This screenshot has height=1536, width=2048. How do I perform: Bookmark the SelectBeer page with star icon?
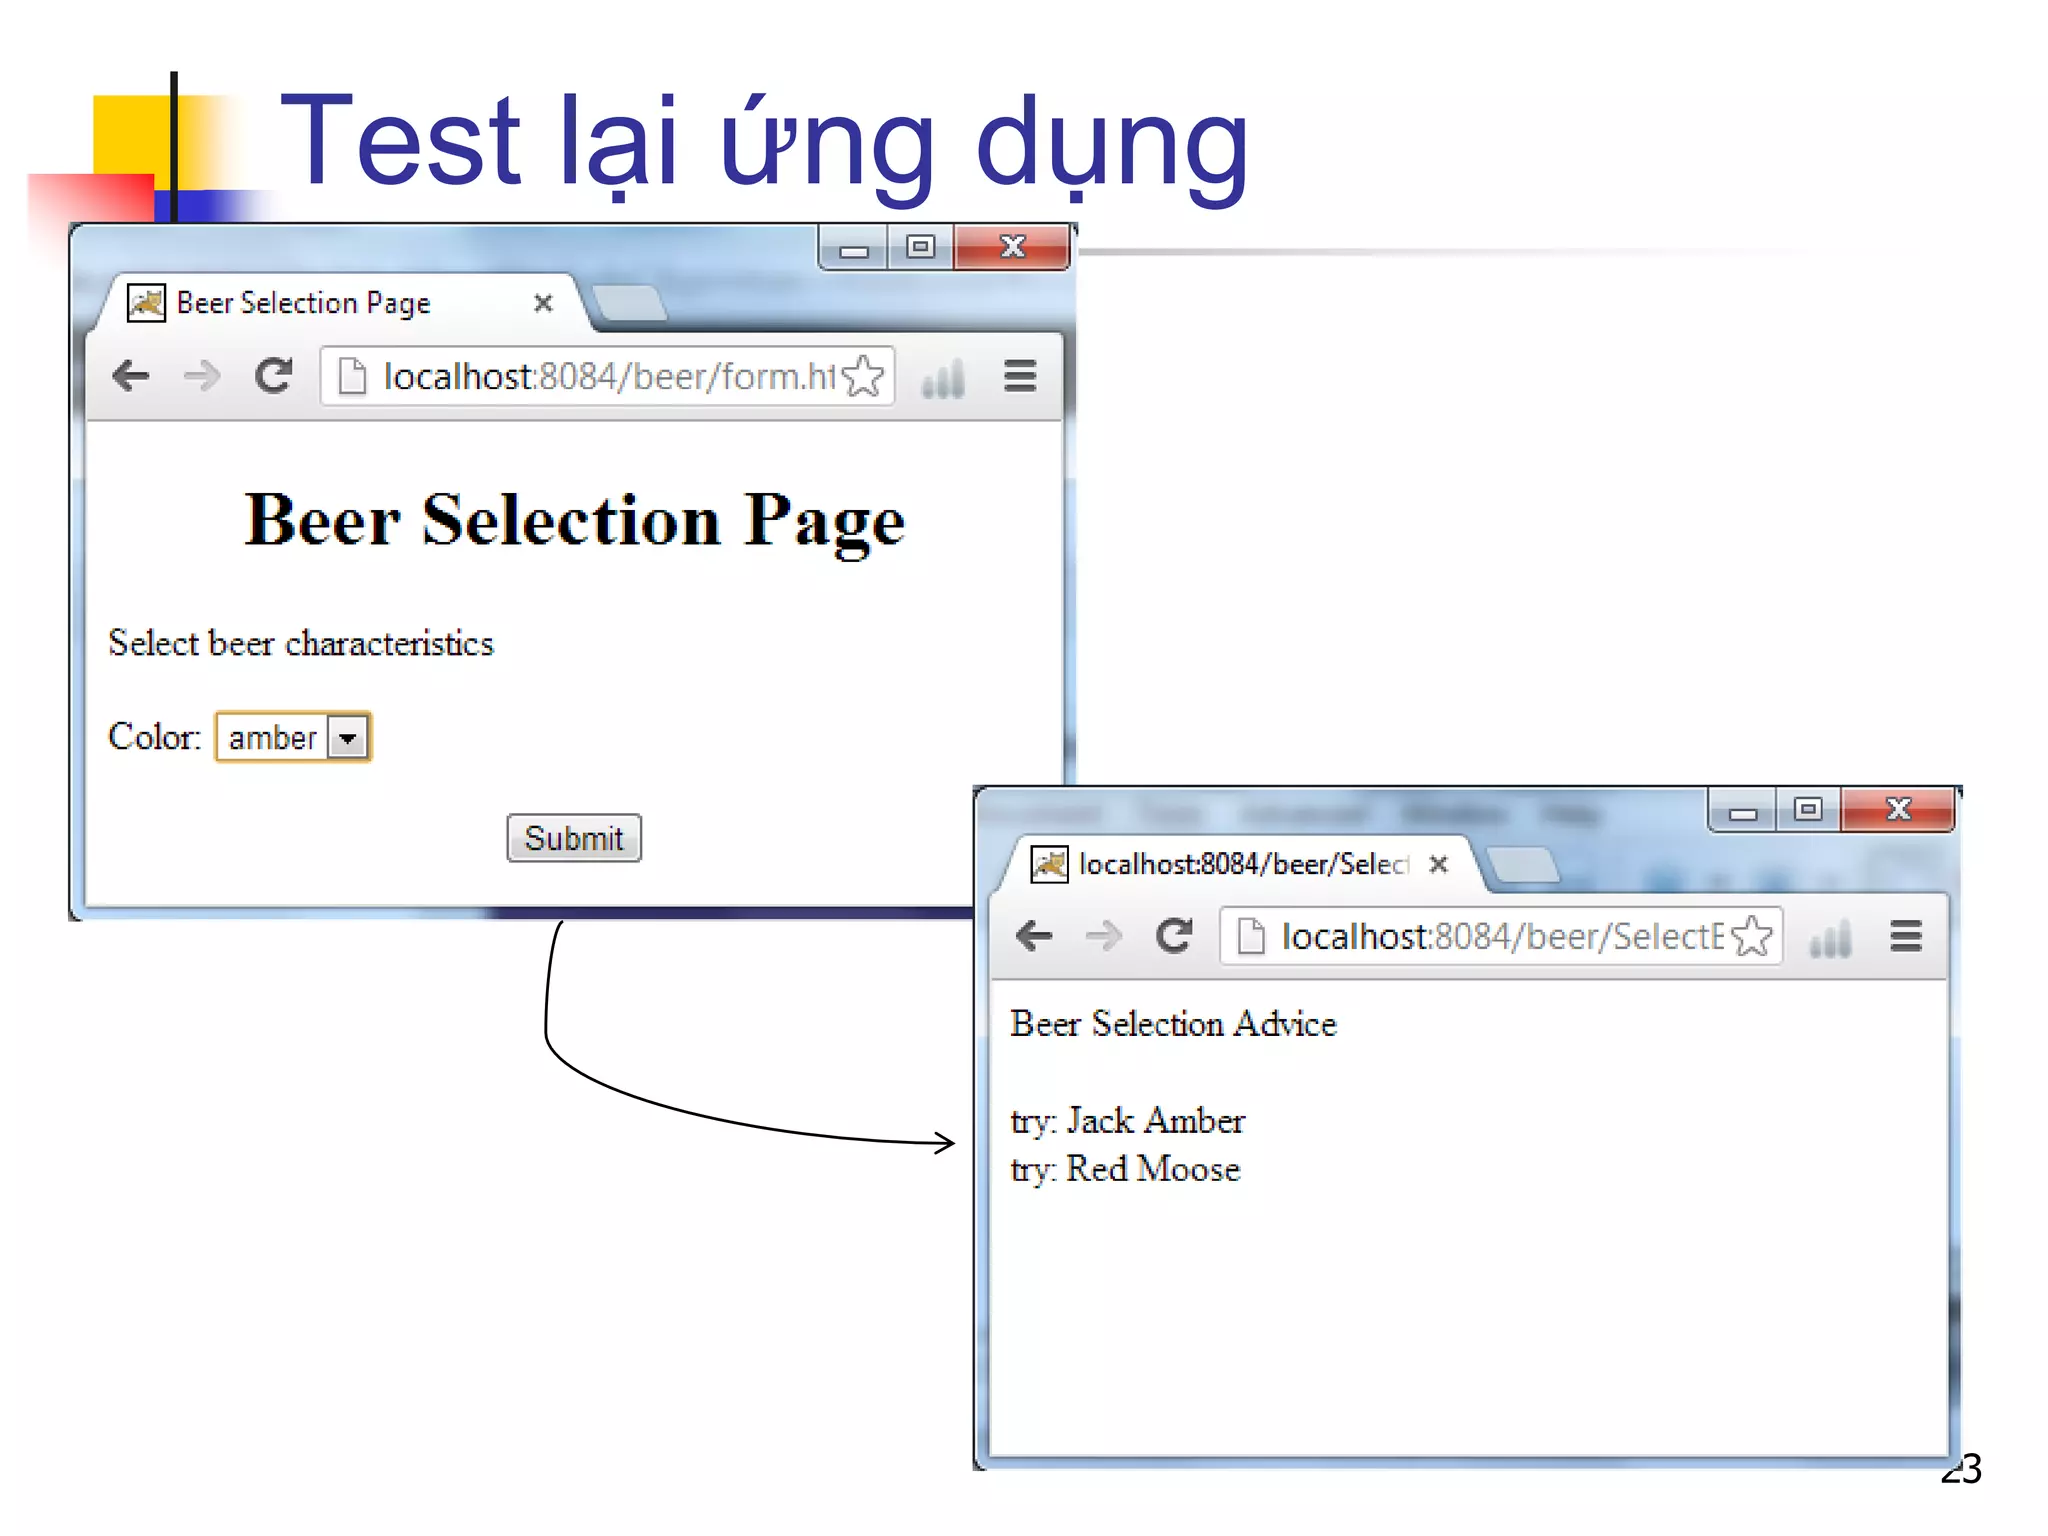1751,937
